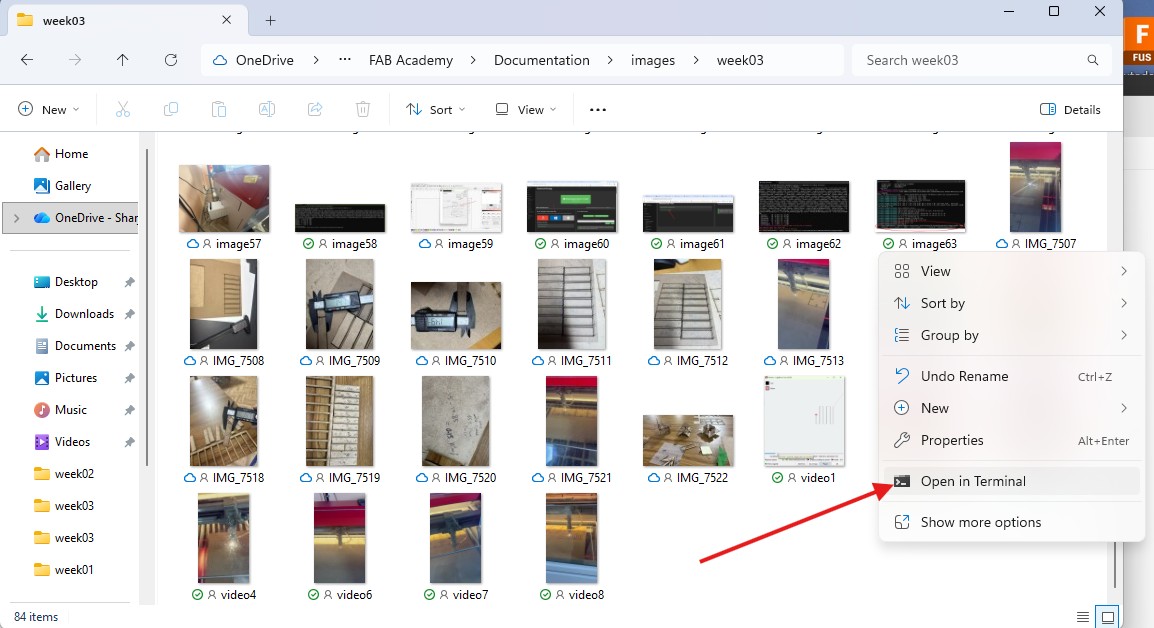Refresh the current folder view
1154x628 pixels.
[171, 60]
